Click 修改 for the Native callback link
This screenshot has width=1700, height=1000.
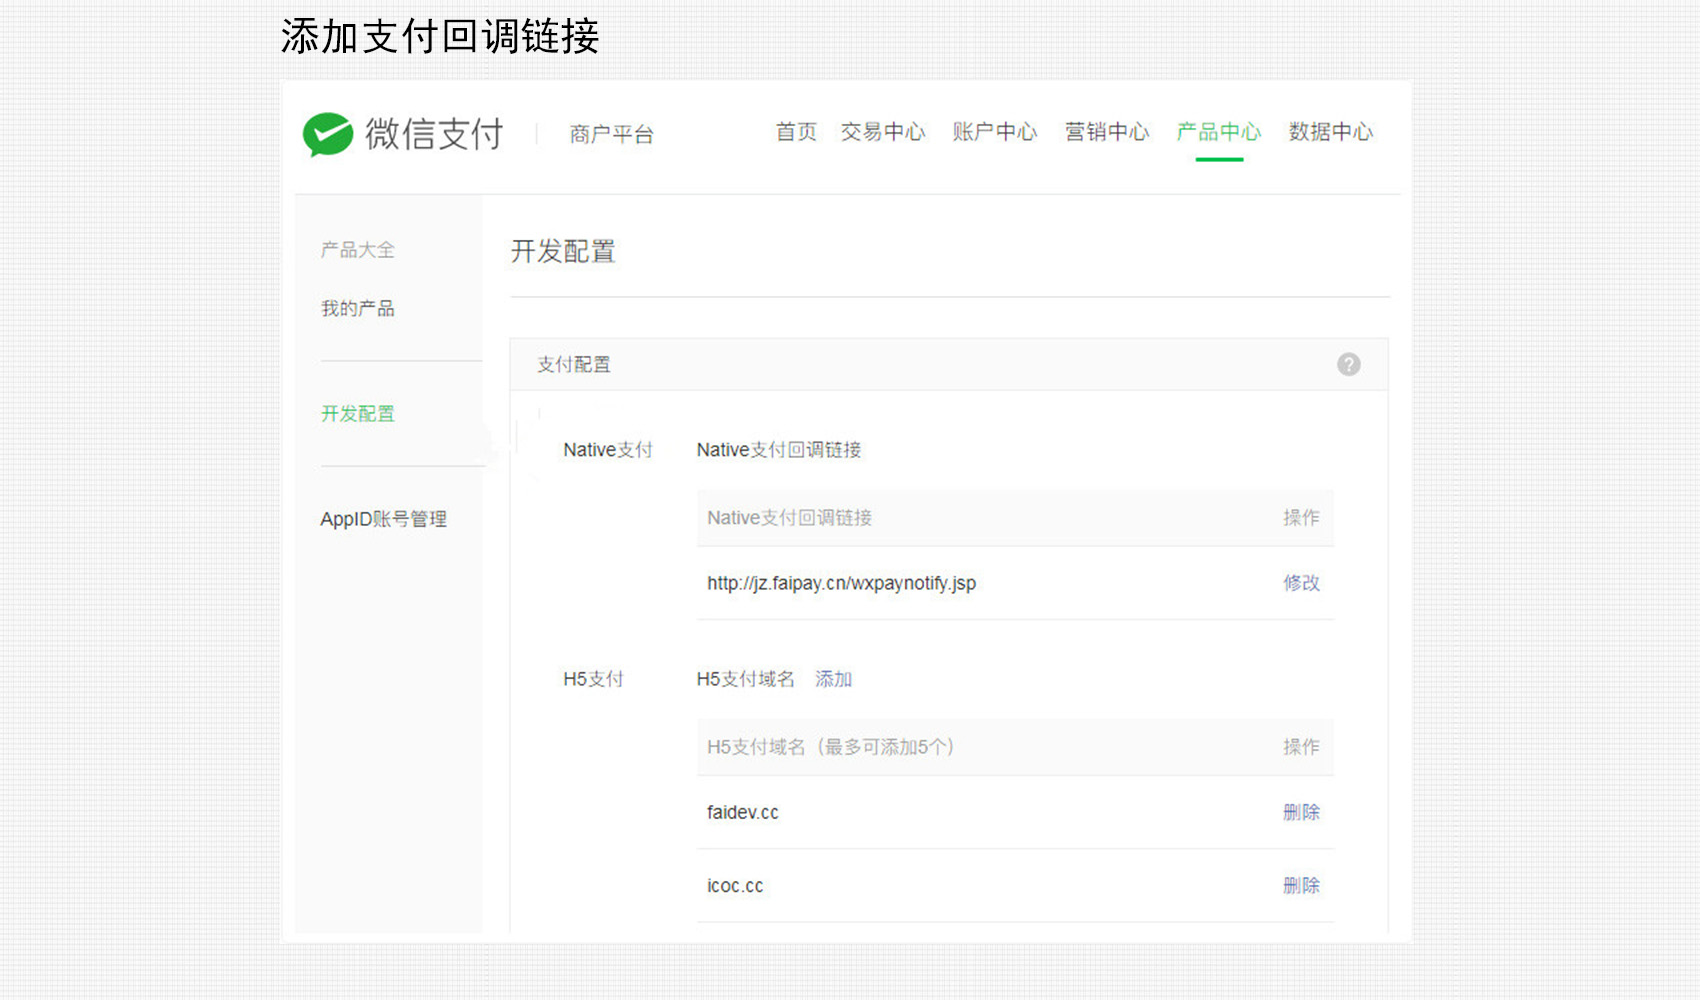pyautogui.click(x=1301, y=583)
